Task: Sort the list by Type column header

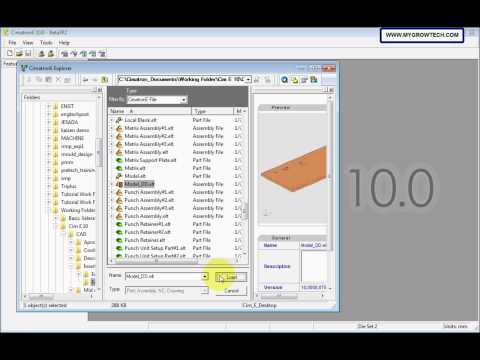Action: pyautogui.click(x=212, y=111)
